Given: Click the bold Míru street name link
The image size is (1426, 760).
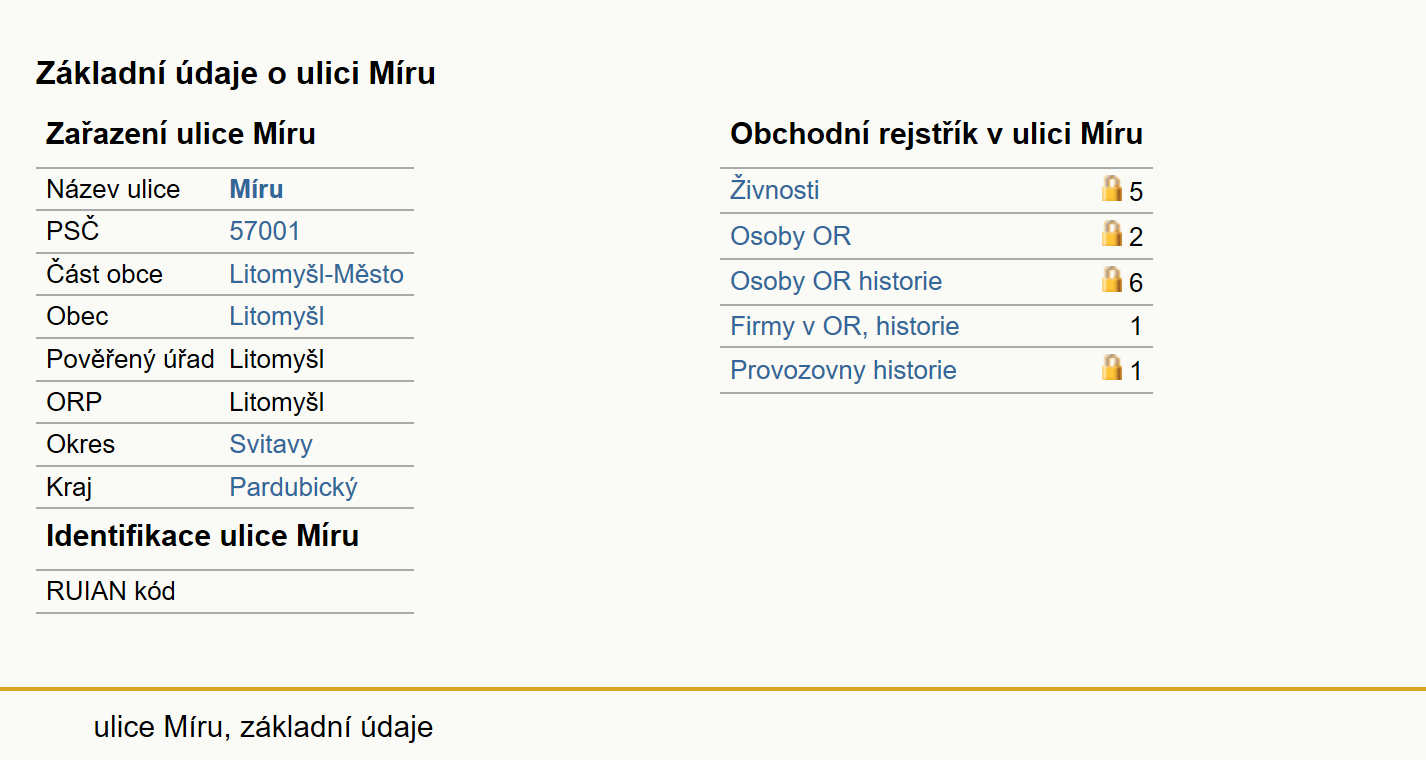Looking at the screenshot, I should pos(256,189).
